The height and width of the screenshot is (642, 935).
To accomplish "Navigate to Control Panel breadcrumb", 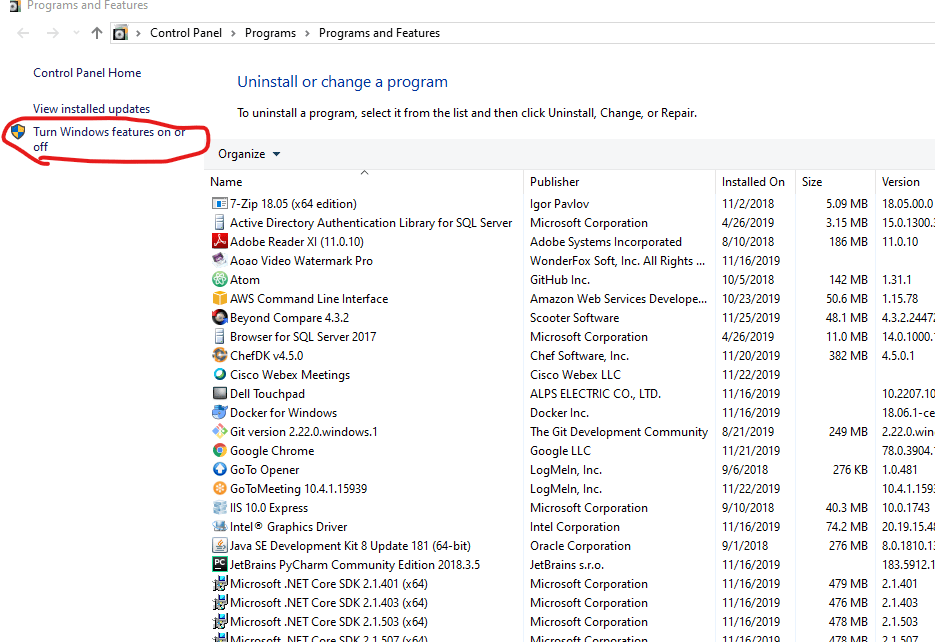I will [x=185, y=33].
